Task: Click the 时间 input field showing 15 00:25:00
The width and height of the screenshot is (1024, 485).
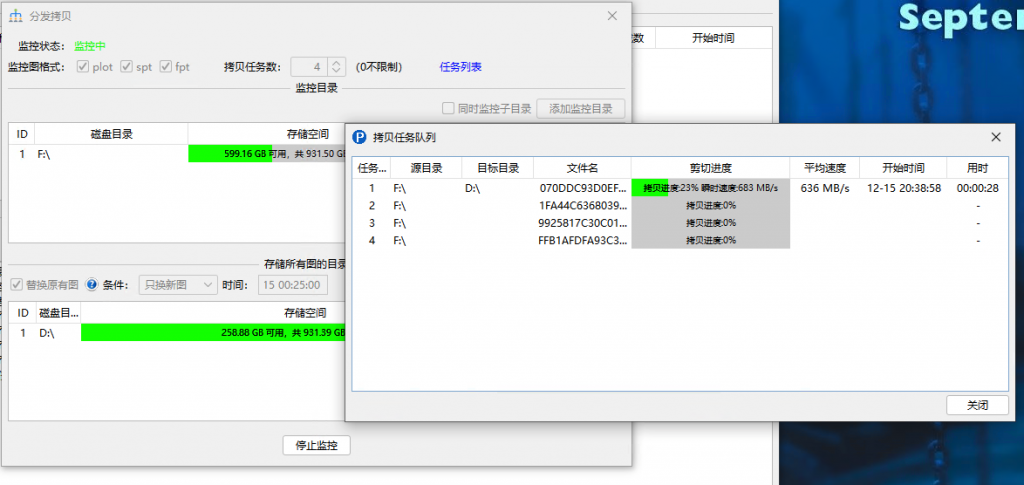Action: pos(293,285)
